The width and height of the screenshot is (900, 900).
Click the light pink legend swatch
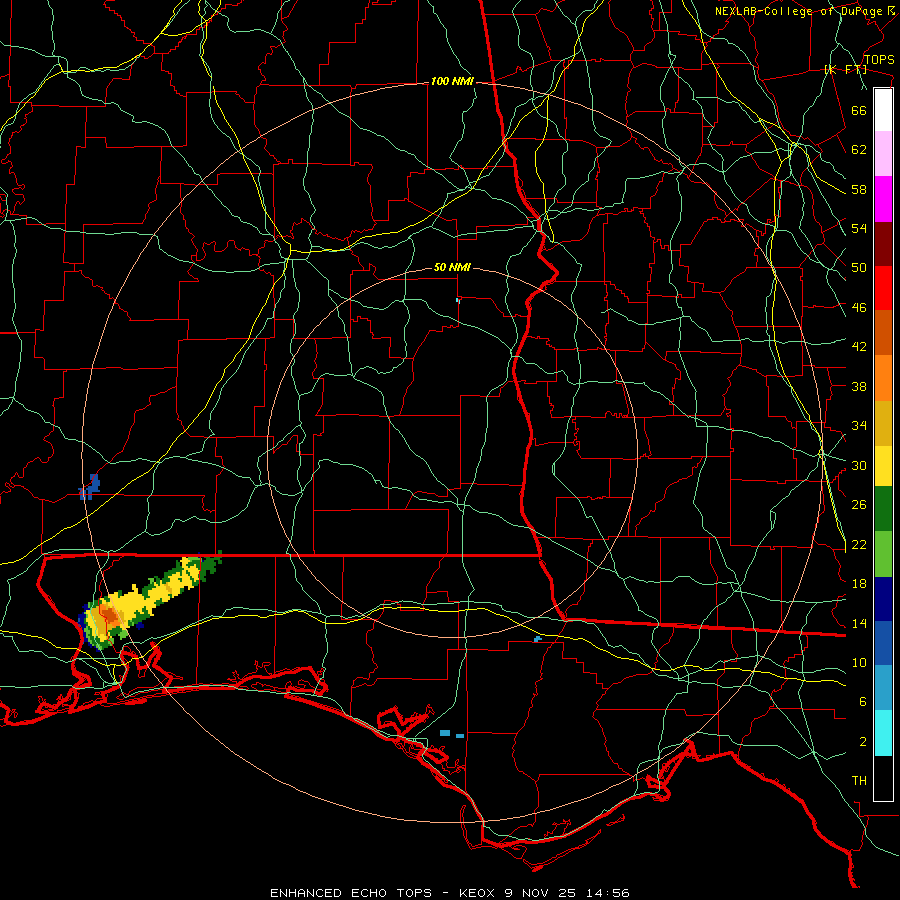[x=883, y=154]
